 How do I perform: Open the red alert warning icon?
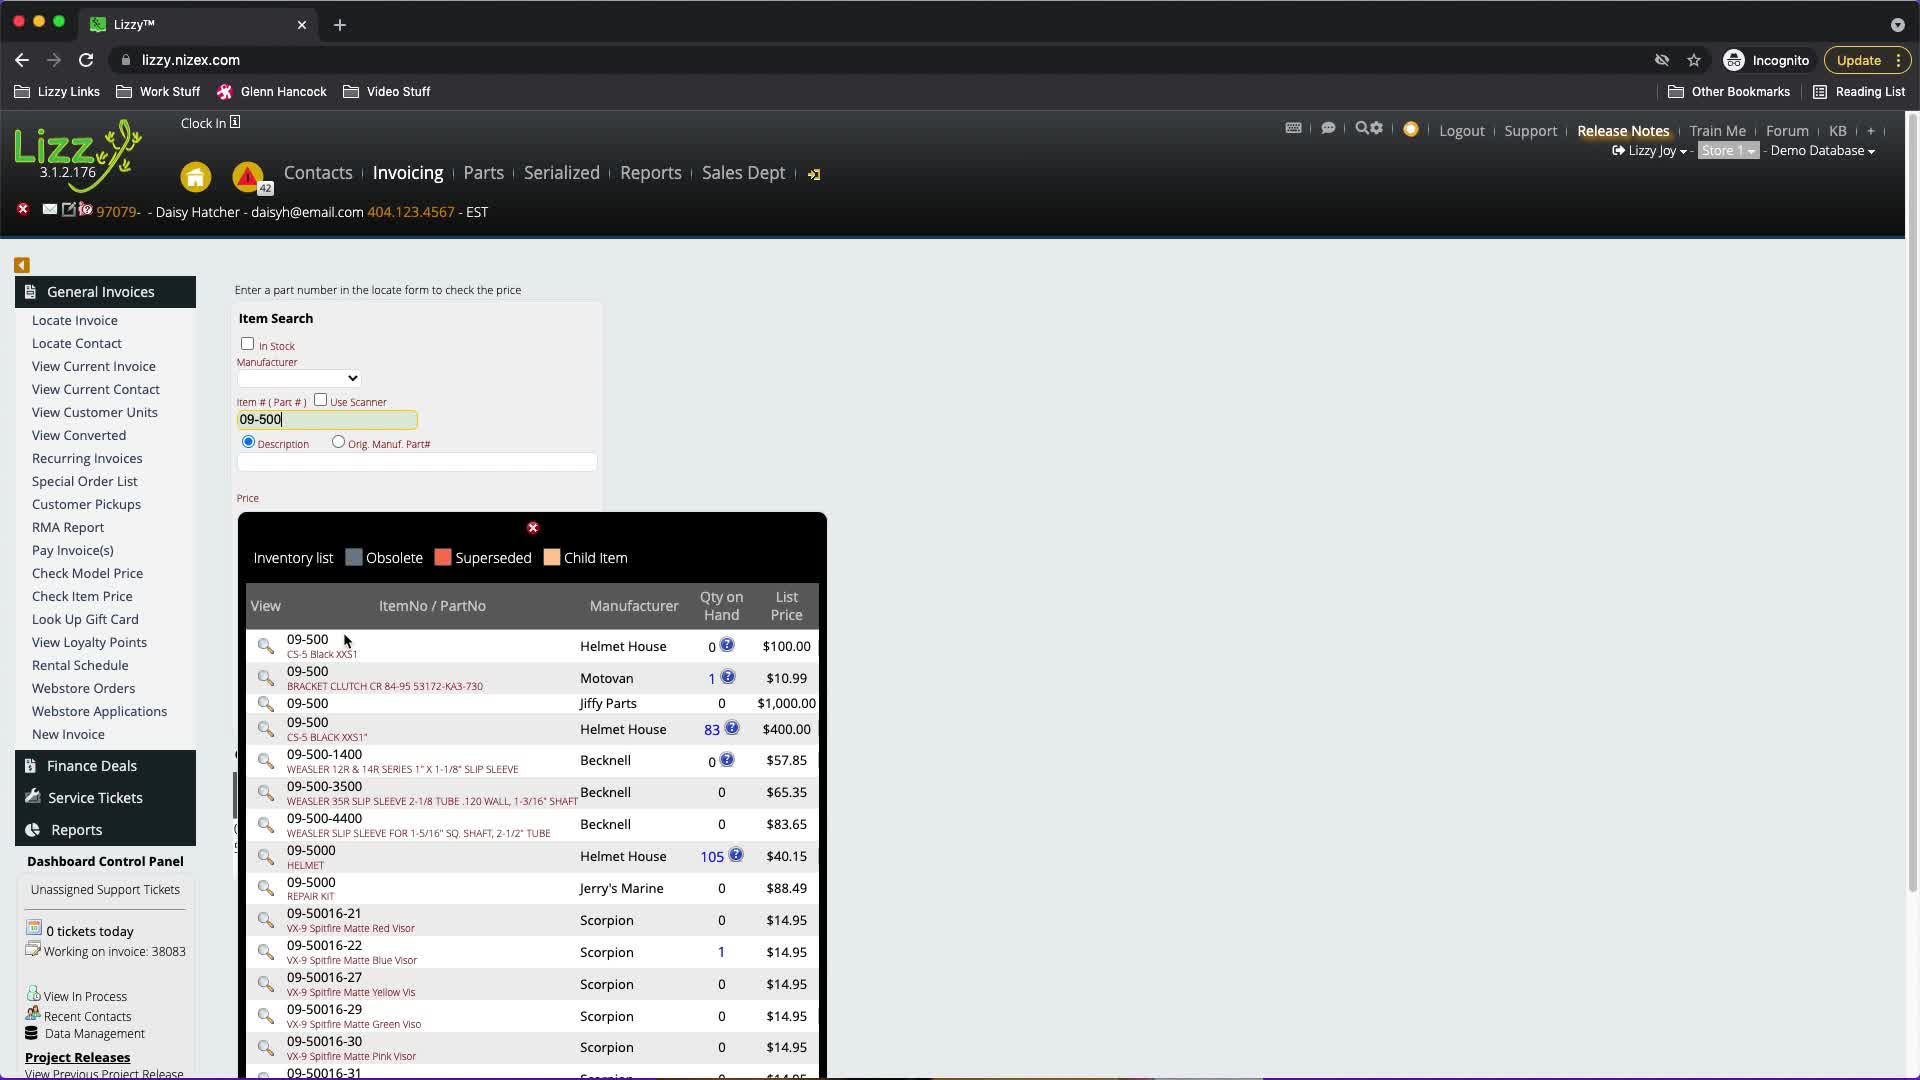click(x=247, y=177)
